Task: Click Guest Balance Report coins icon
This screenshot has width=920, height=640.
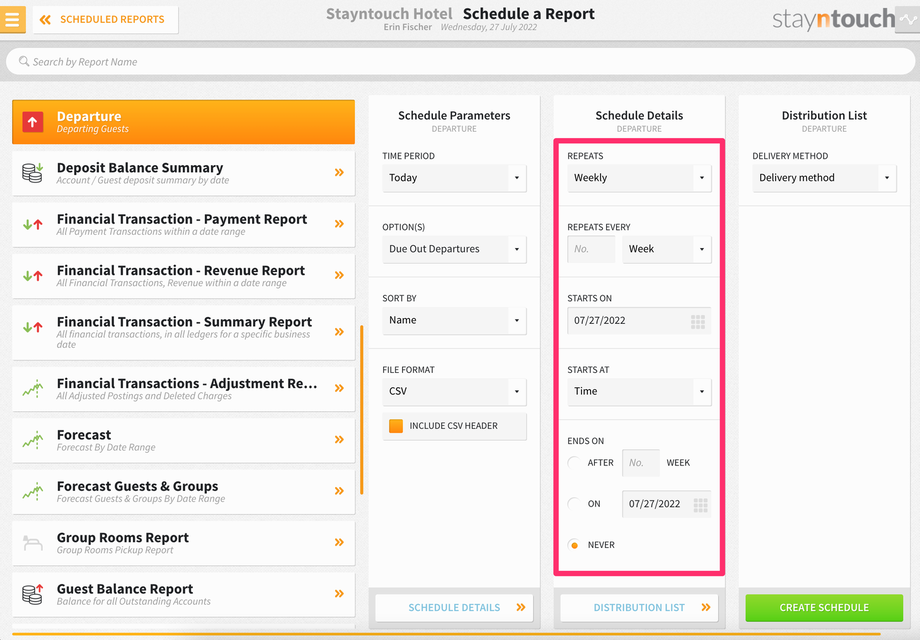Action: pos(33,594)
